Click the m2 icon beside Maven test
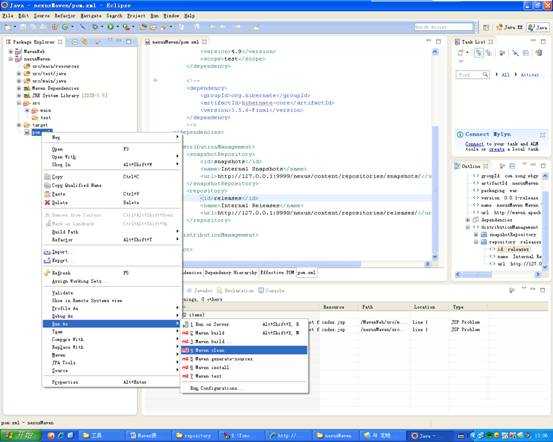553x442 pixels. click(186, 376)
